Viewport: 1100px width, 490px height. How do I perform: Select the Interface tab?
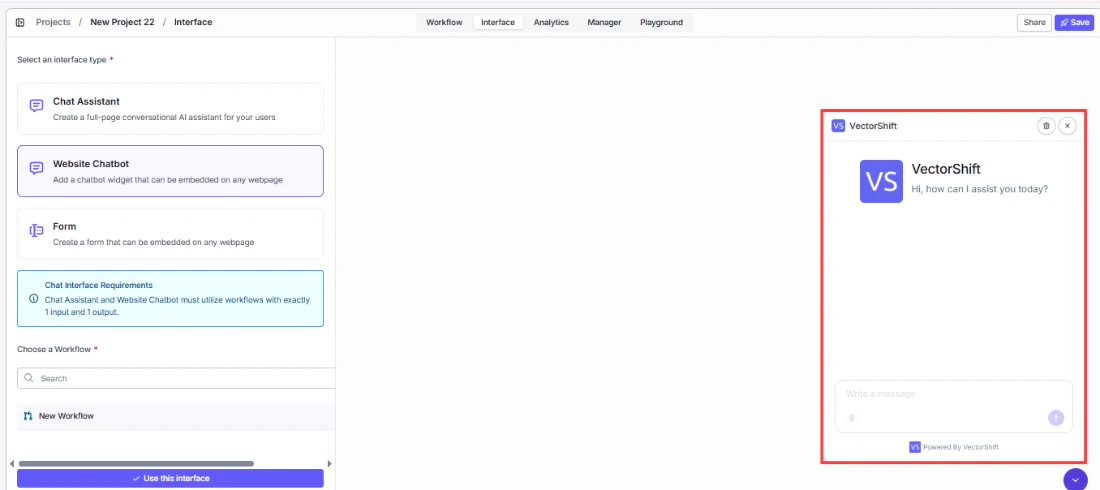[x=498, y=22]
